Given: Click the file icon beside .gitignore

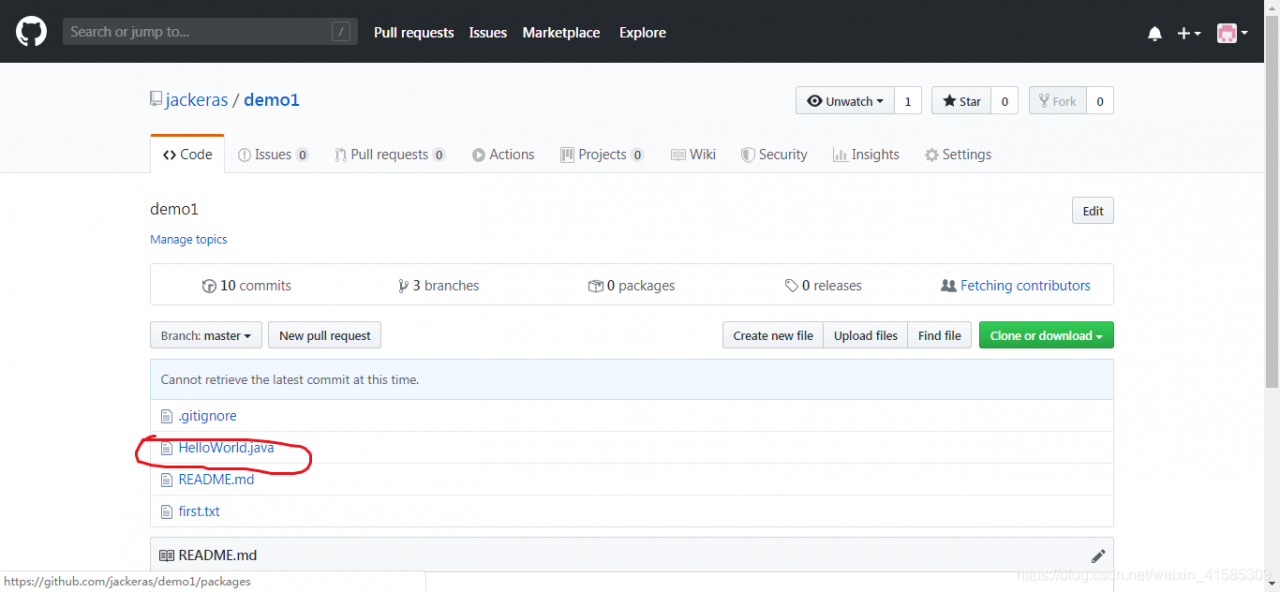Looking at the screenshot, I should (x=167, y=416).
